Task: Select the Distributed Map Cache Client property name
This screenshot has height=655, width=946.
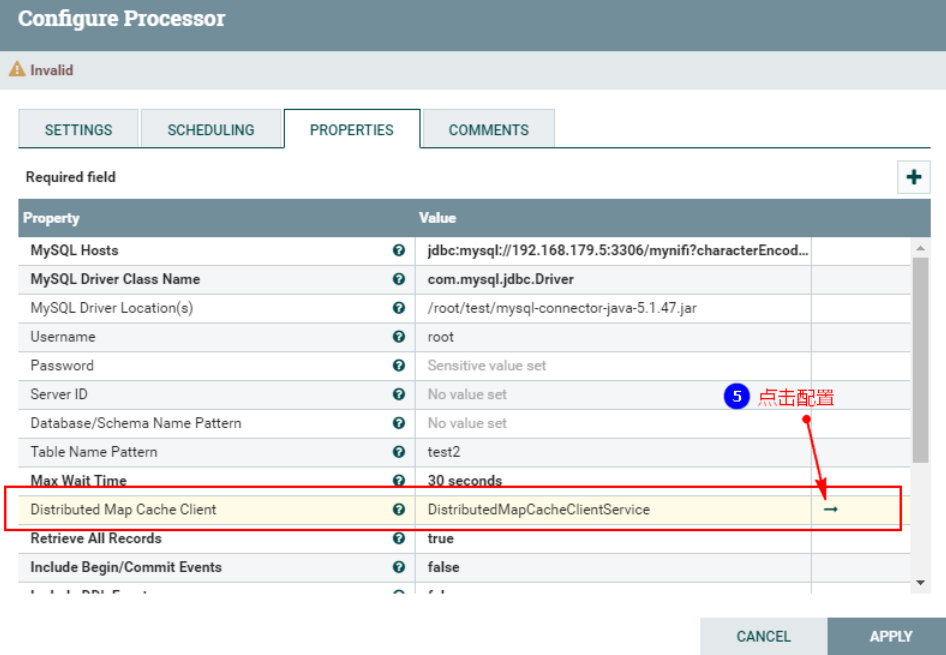Action: point(123,510)
